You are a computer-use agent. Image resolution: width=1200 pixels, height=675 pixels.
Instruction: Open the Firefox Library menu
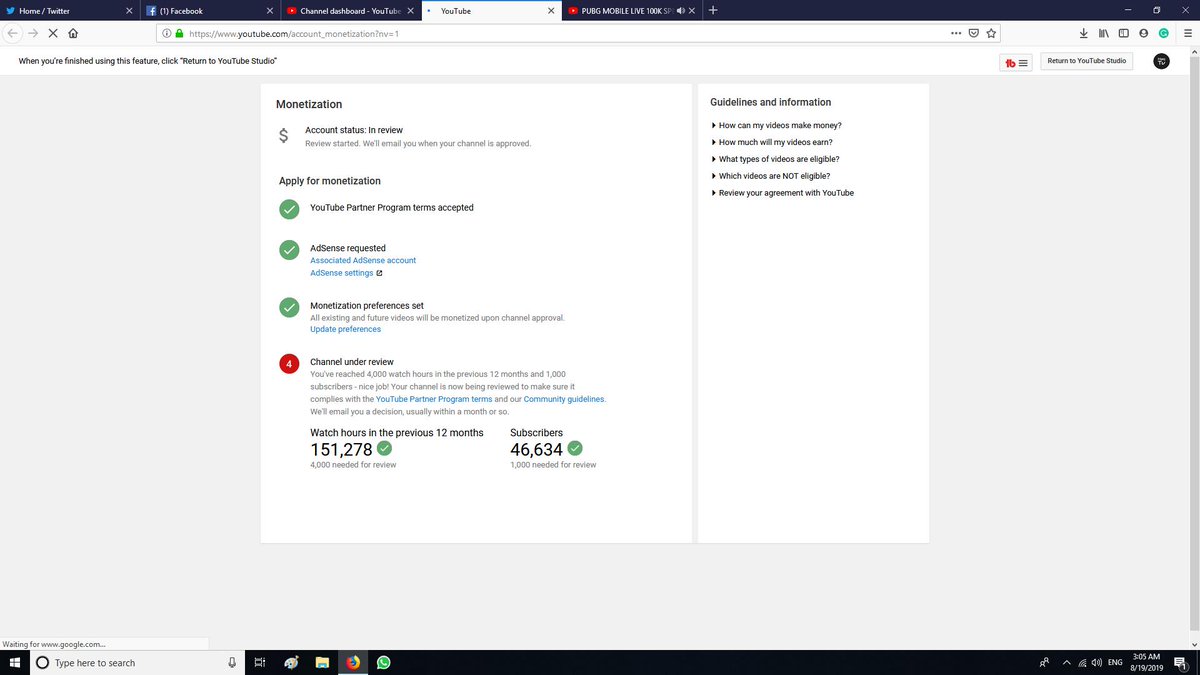[x=1103, y=32]
